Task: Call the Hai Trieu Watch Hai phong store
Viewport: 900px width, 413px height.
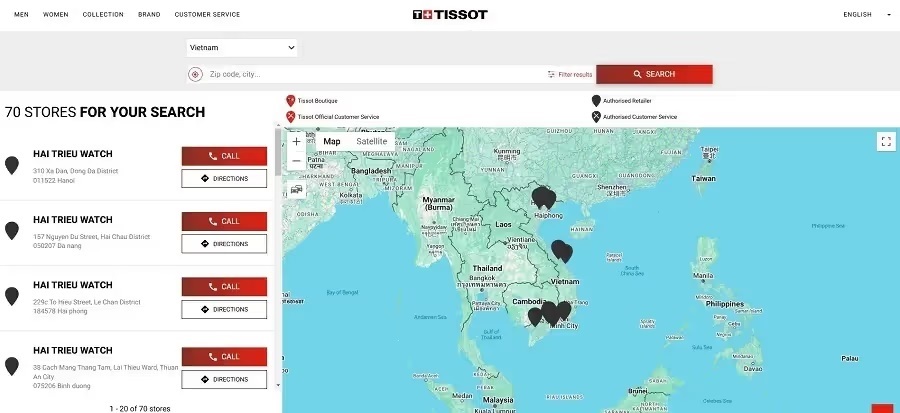Action: pyautogui.click(x=224, y=287)
